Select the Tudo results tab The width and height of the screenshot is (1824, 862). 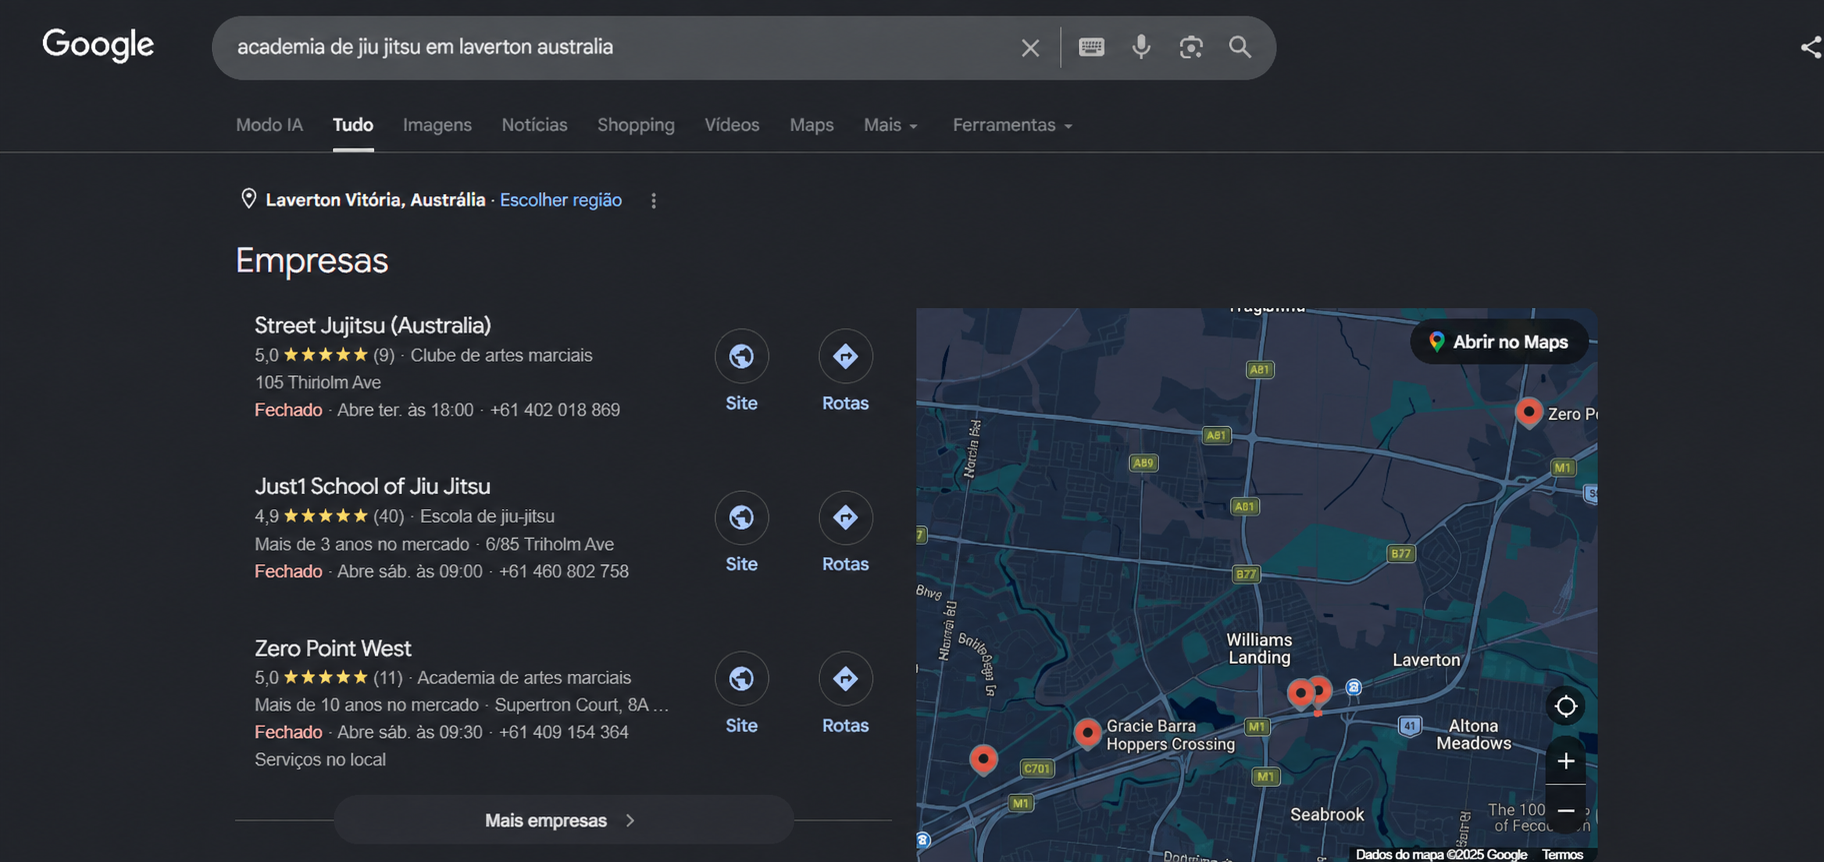[353, 125]
